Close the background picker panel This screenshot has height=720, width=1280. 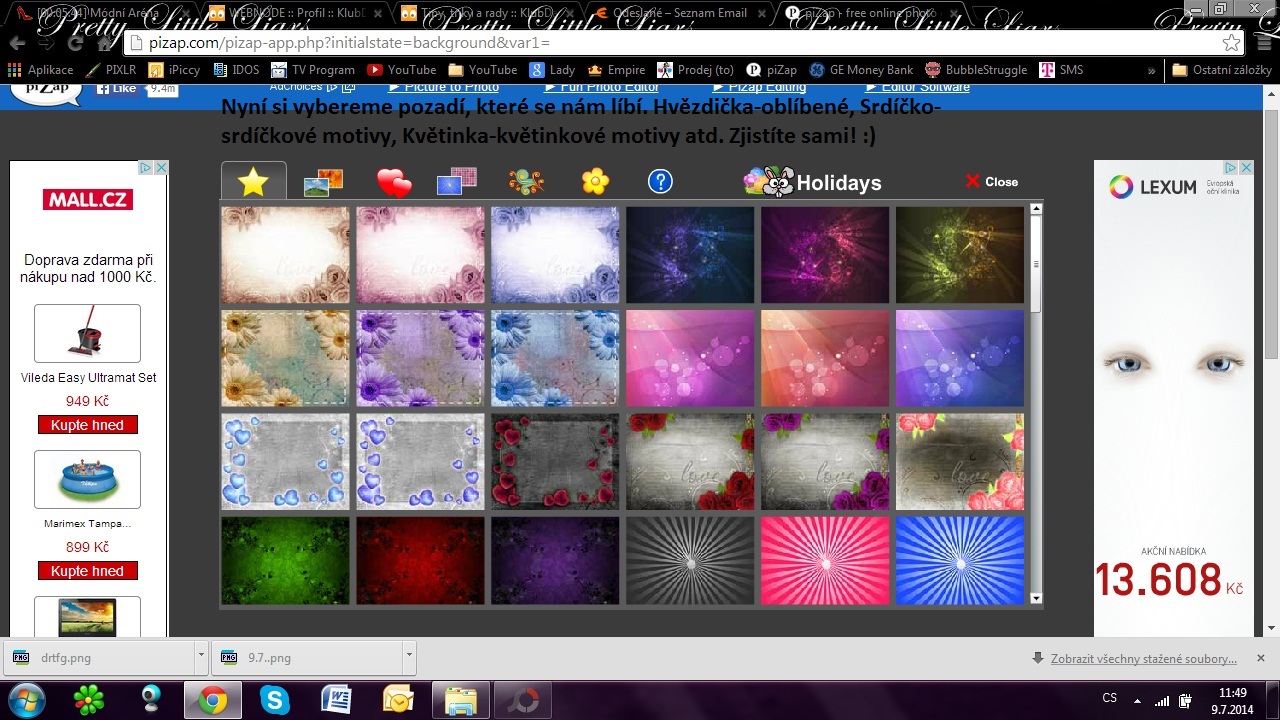coord(991,182)
